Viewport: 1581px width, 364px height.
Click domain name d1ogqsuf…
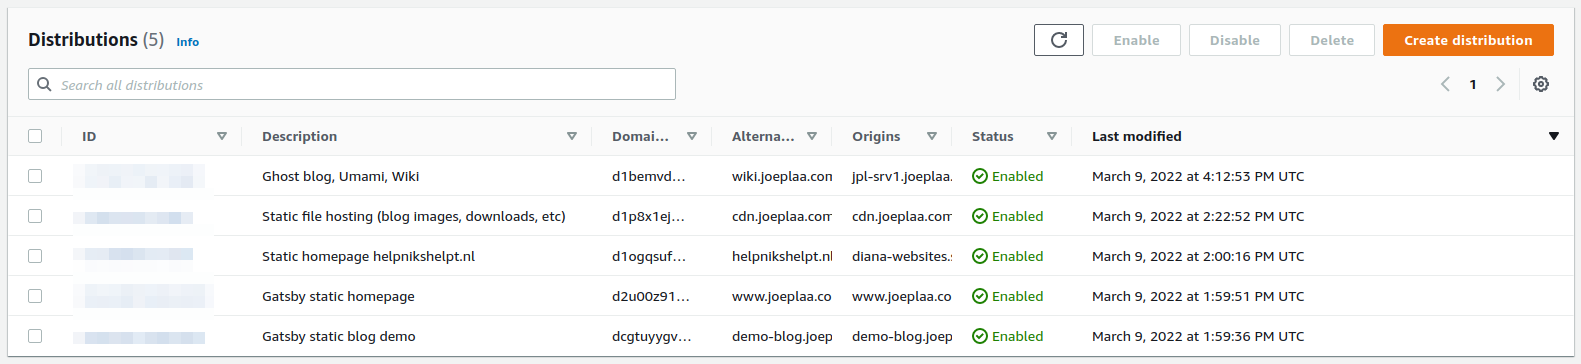(x=649, y=256)
